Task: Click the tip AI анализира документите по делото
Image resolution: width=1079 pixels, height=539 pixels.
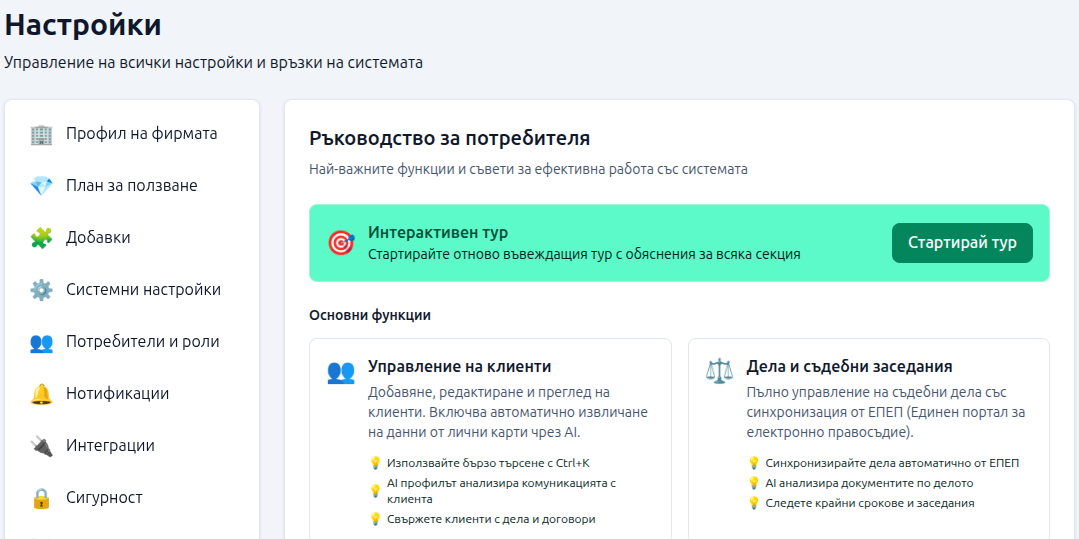Action: 869,483
